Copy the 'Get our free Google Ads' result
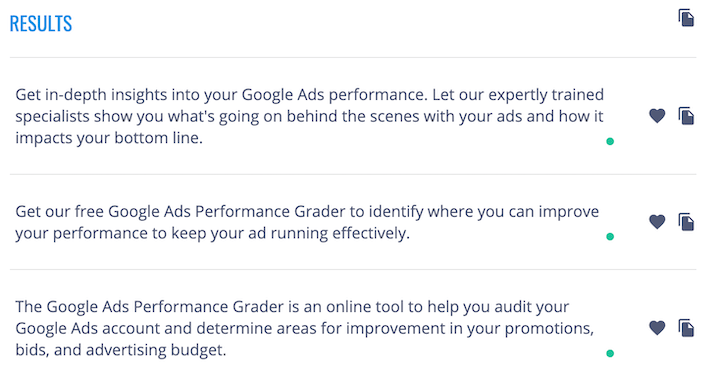720x378 pixels. coord(686,222)
